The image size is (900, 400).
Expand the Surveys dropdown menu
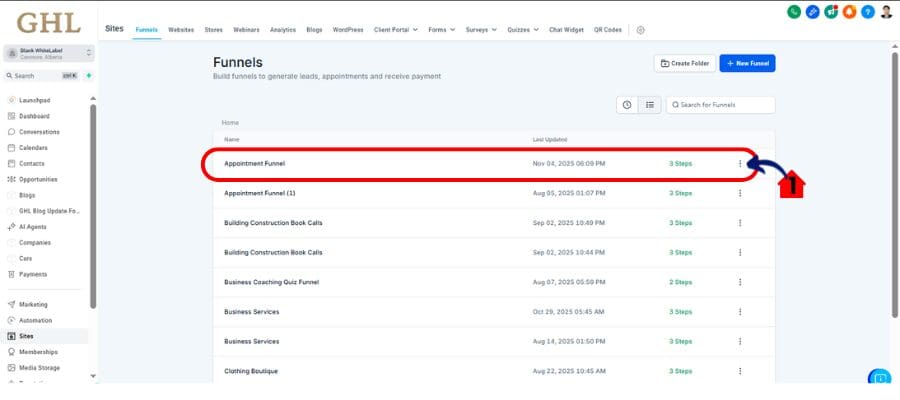click(481, 30)
